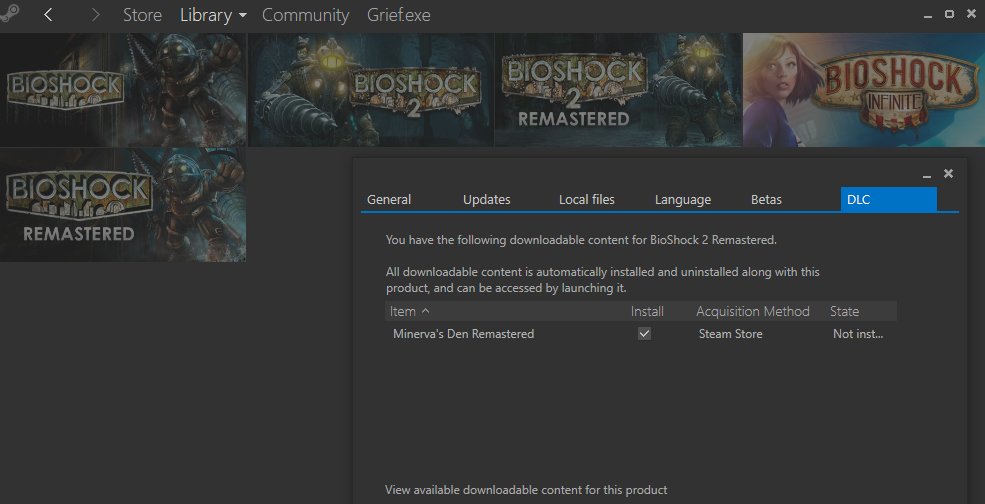Image resolution: width=985 pixels, height=504 pixels.
Task: Go back with the left arrow
Action: (x=48, y=14)
